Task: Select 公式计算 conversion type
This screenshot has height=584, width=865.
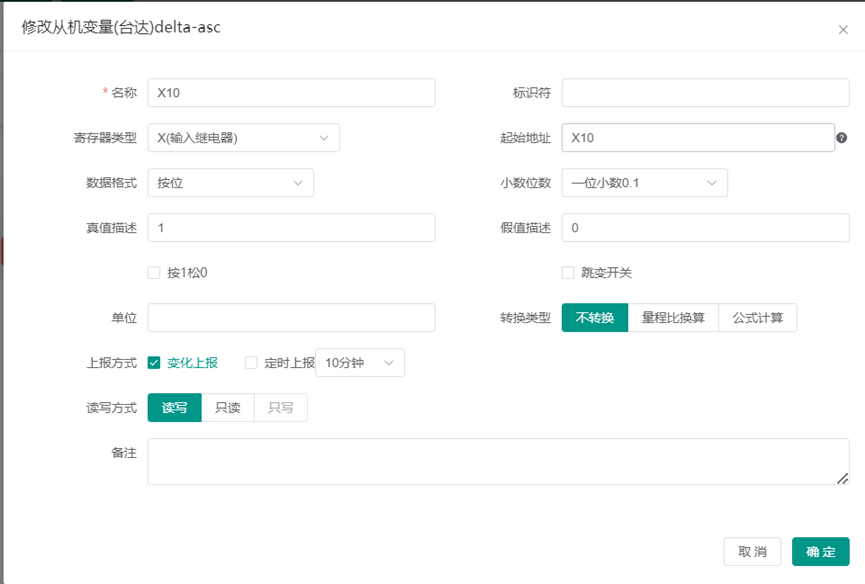Action: tap(757, 318)
